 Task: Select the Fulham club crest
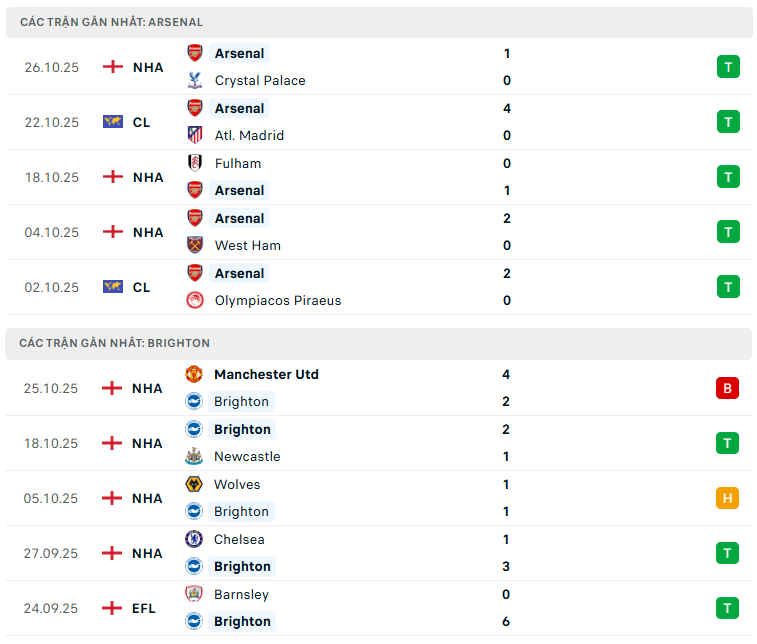pyautogui.click(x=195, y=163)
